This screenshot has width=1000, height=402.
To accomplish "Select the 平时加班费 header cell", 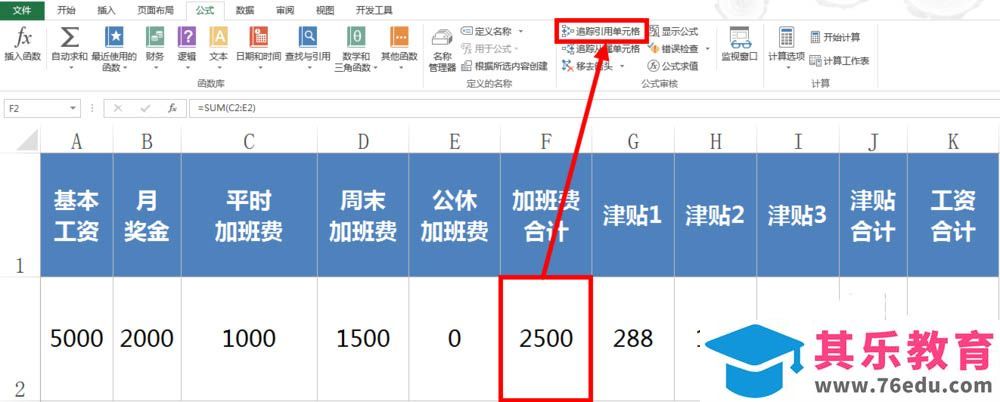I will [249, 215].
